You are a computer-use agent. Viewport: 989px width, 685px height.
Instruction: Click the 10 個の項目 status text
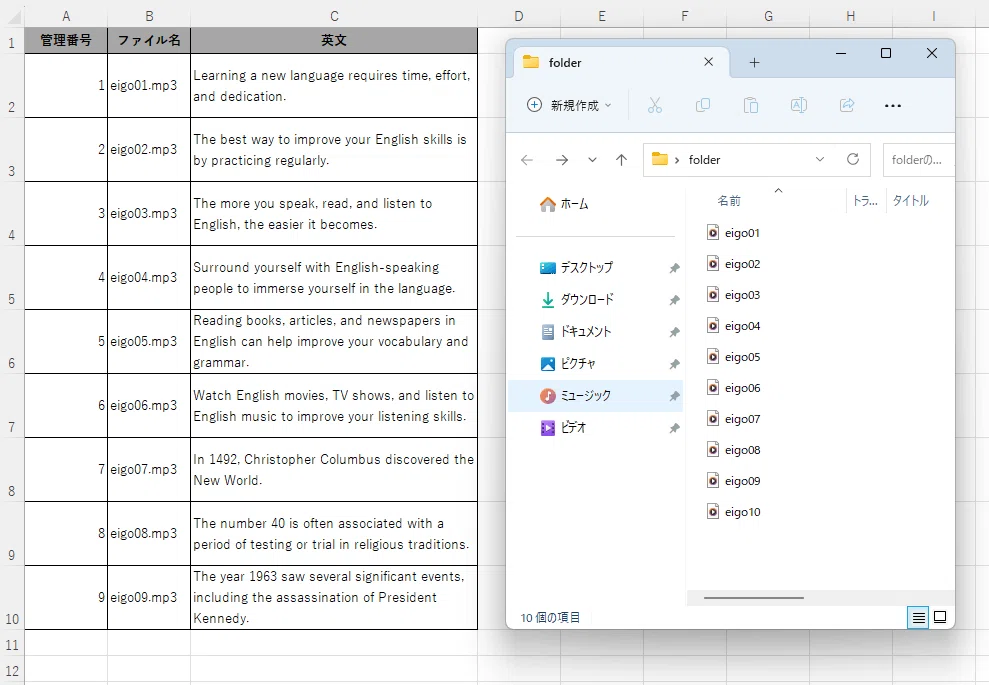[550, 618]
